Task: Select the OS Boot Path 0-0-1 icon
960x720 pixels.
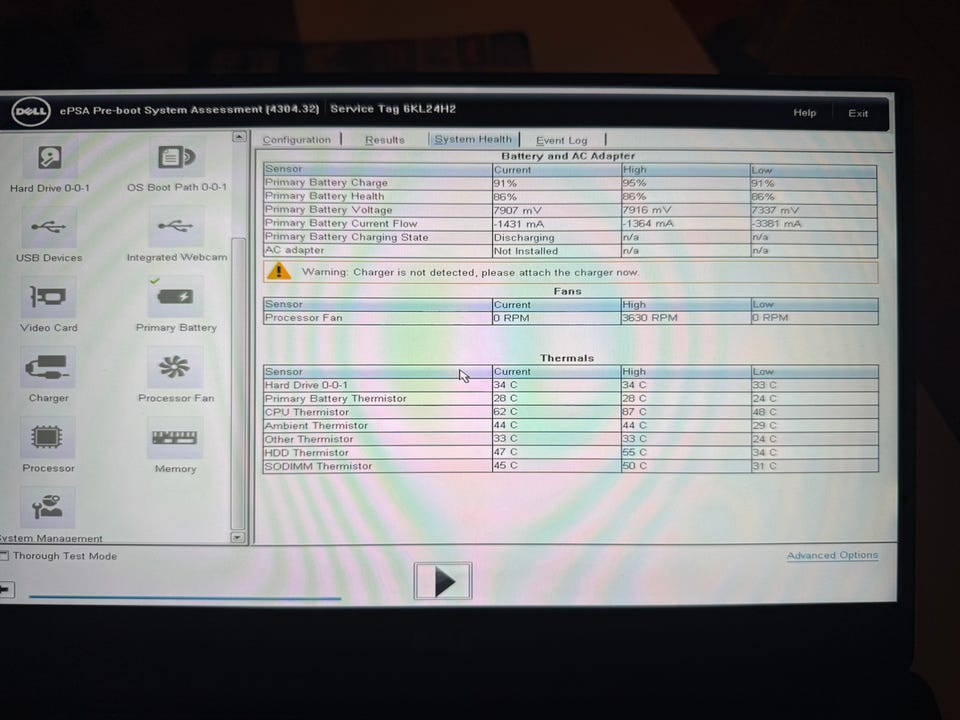Action: [176, 157]
